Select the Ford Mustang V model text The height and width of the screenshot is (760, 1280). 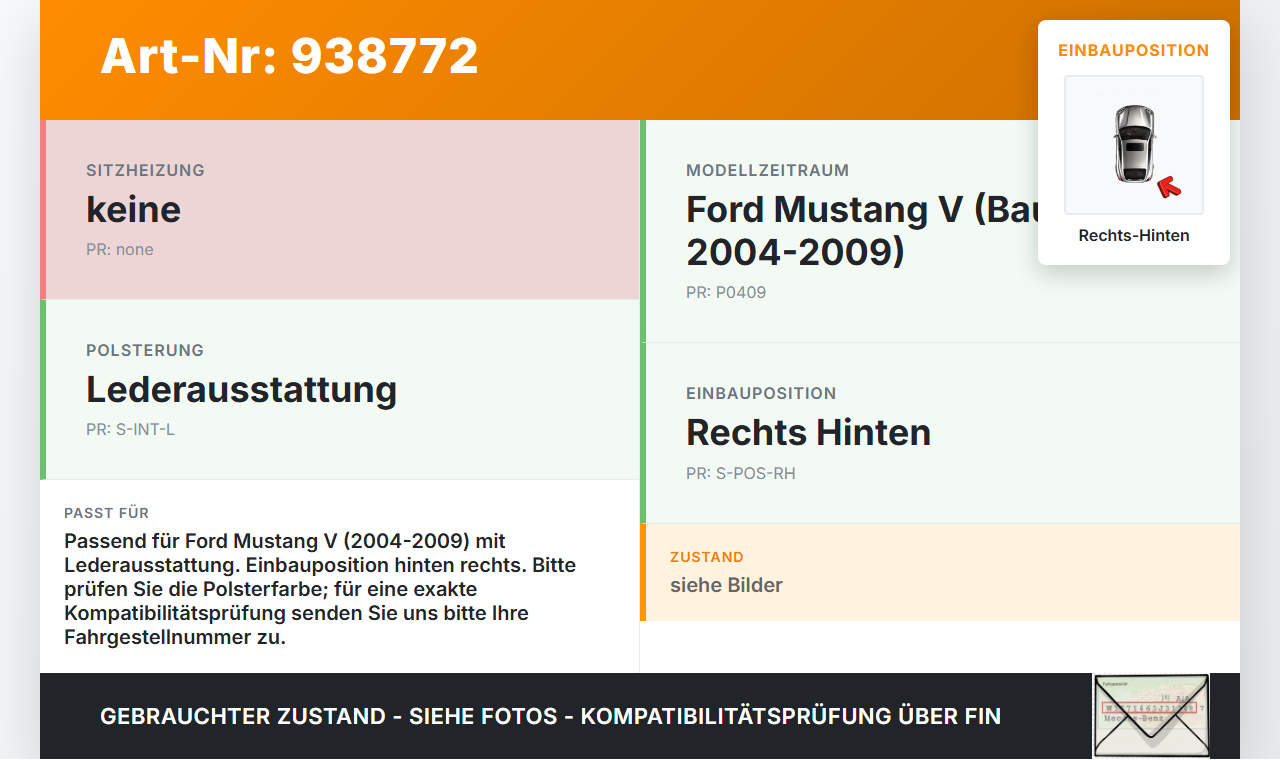click(862, 230)
